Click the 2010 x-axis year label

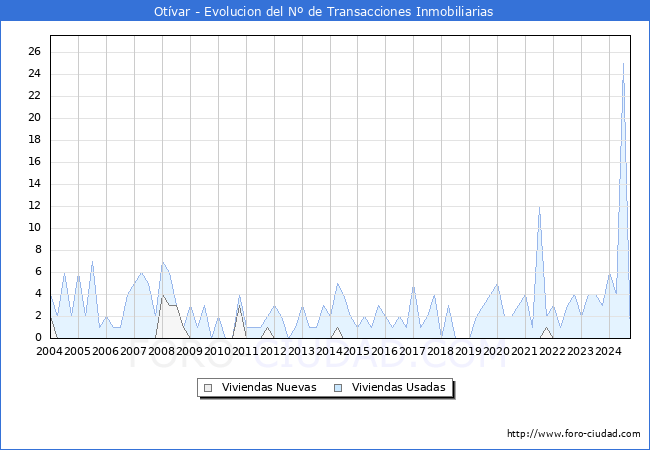pyautogui.click(x=217, y=351)
